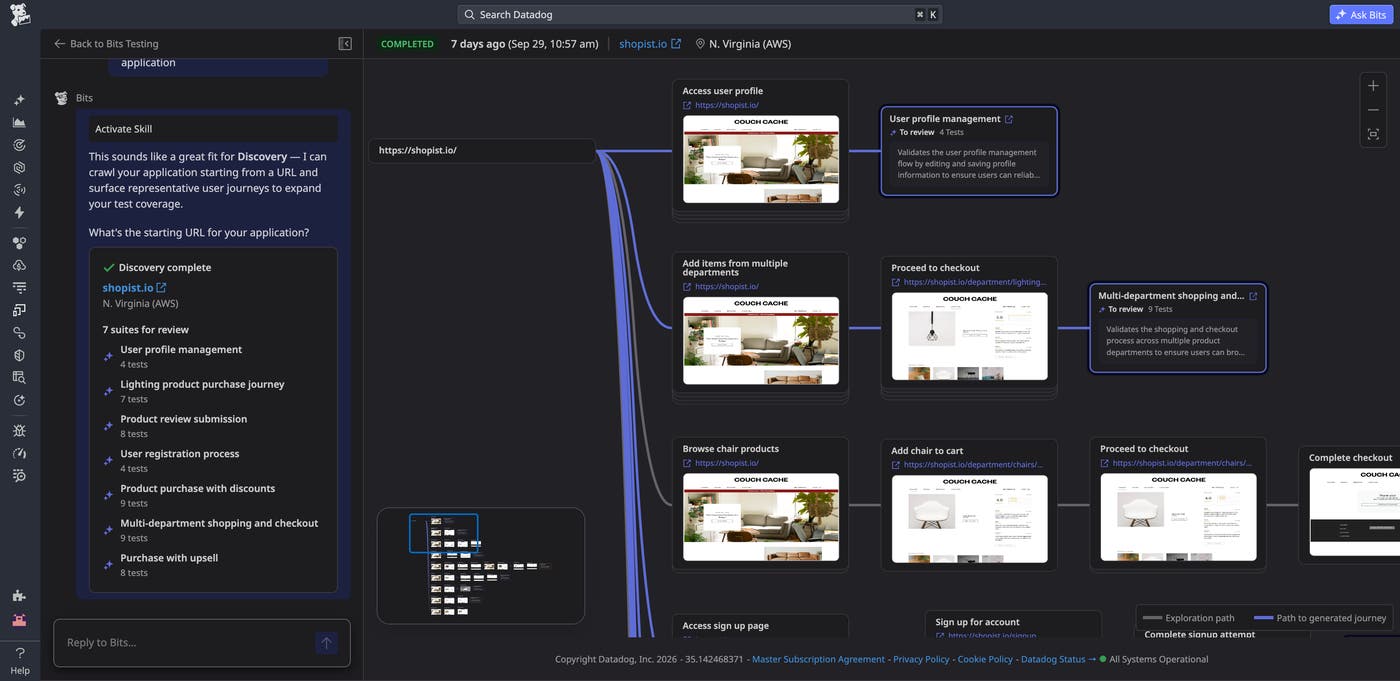The height and width of the screenshot is (681, 1400).
Task: Click the bug sidebar icon
Action: click(x=19, y=430)
